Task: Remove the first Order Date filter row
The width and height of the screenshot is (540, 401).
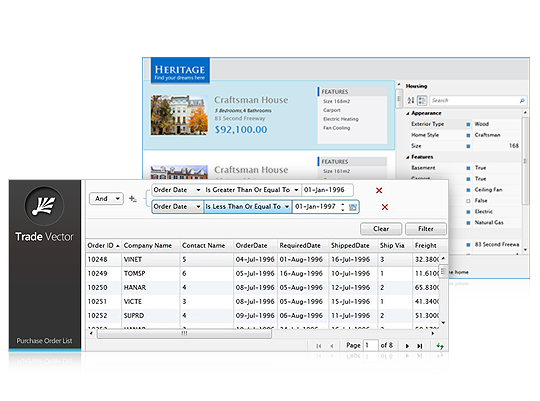Action: tap(379, 191)
